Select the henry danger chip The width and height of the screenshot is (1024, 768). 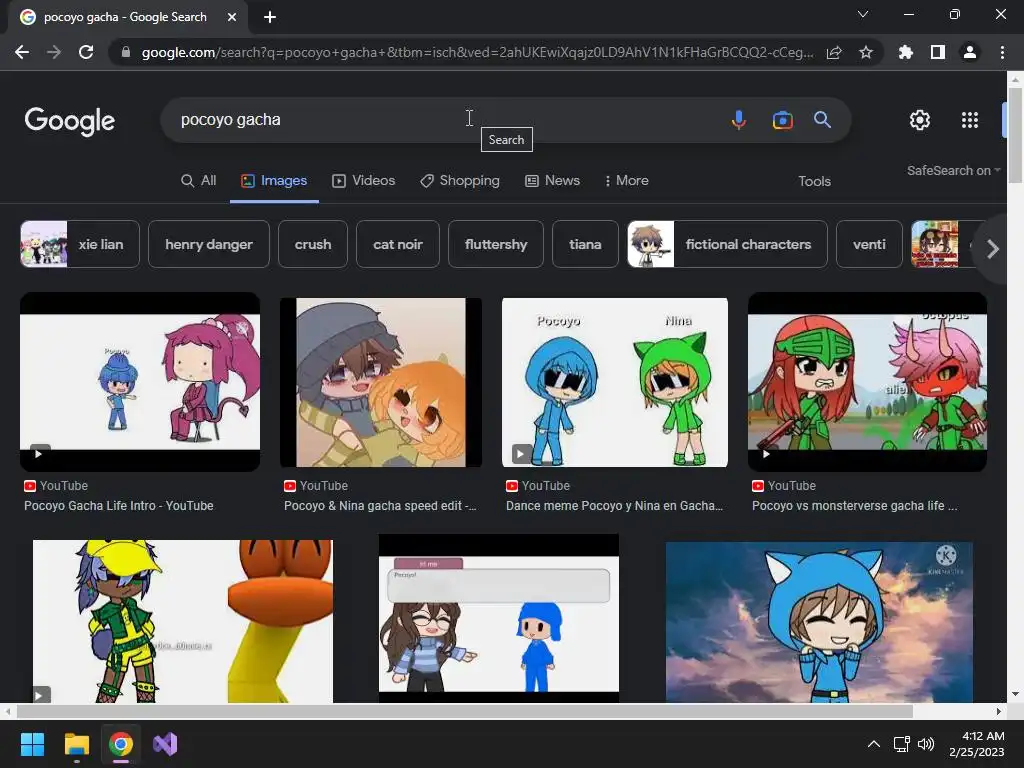tap(209, 244)
